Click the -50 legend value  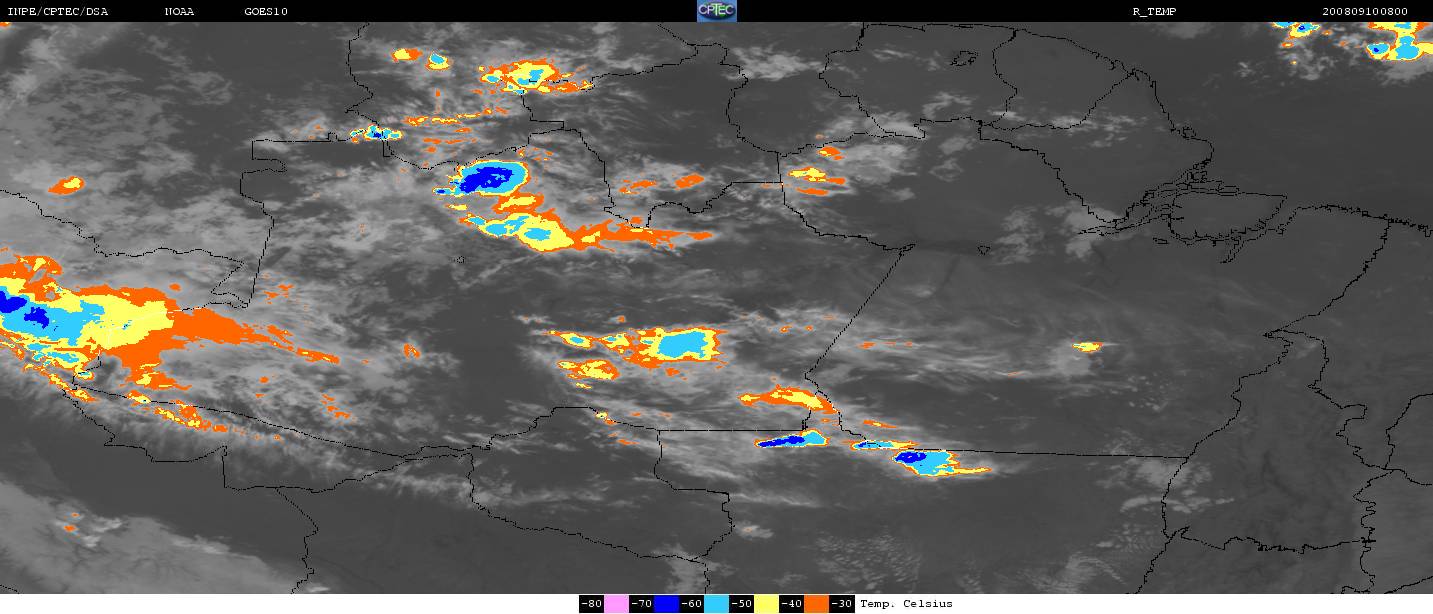742,604
